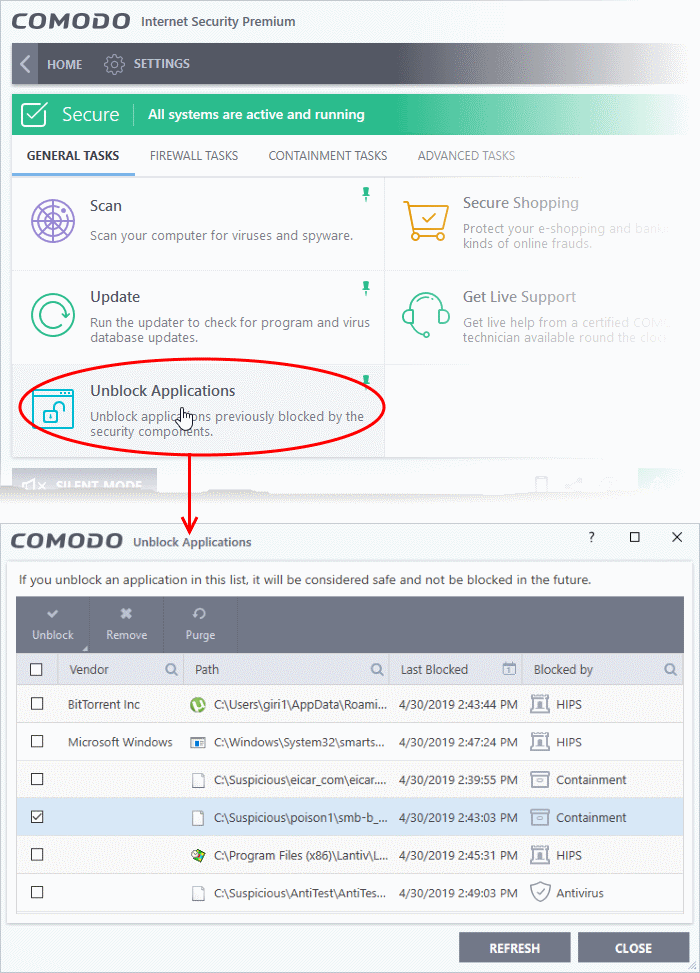Image resolution: width=700 pixels, height=973 pixels.
Task: Open the Get Live Support tile
Action: (x=534, y=318)
